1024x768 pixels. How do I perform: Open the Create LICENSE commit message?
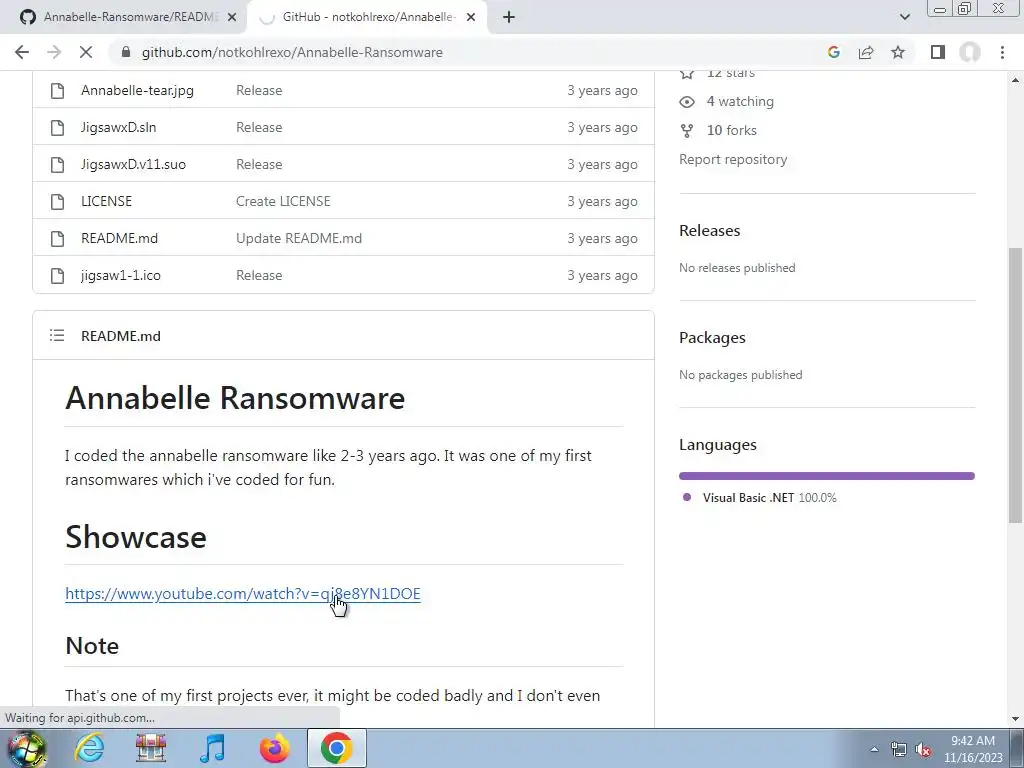coord(283,201)
